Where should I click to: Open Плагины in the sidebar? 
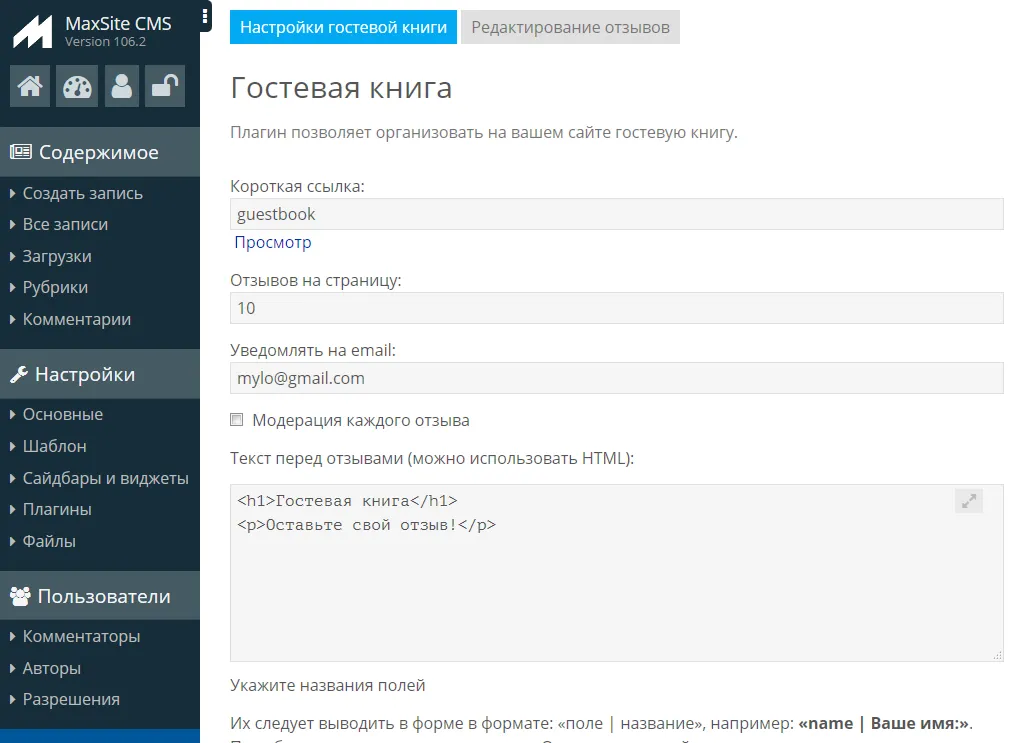[x=57, y=509]
